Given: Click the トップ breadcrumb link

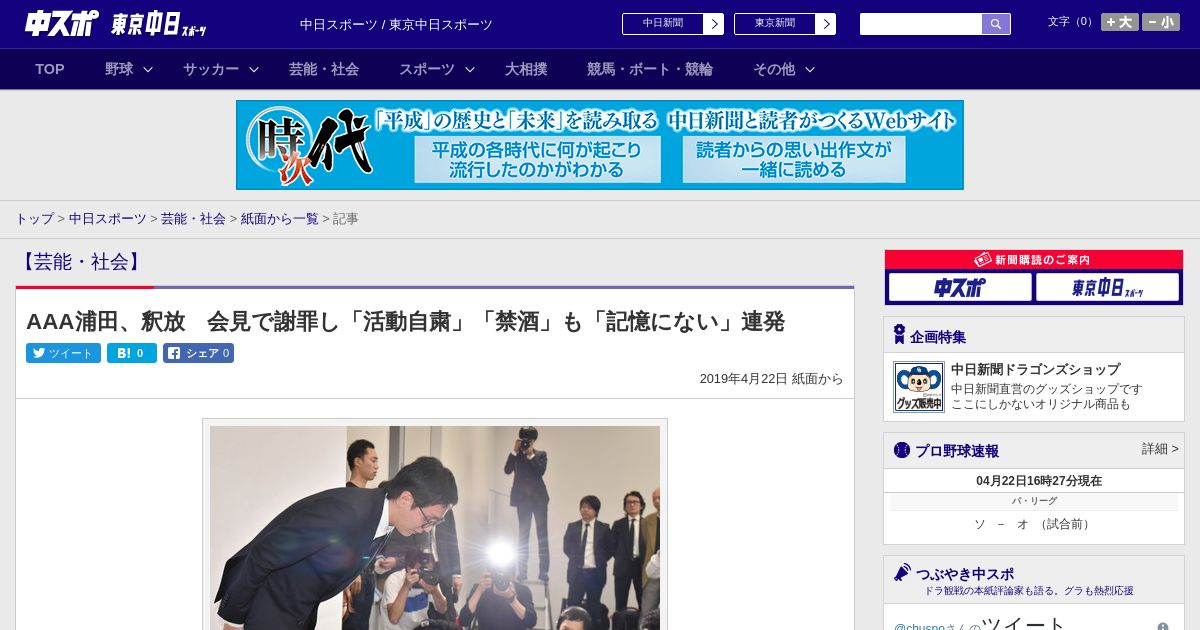Looking at the screenshot, I should point(34,219).
